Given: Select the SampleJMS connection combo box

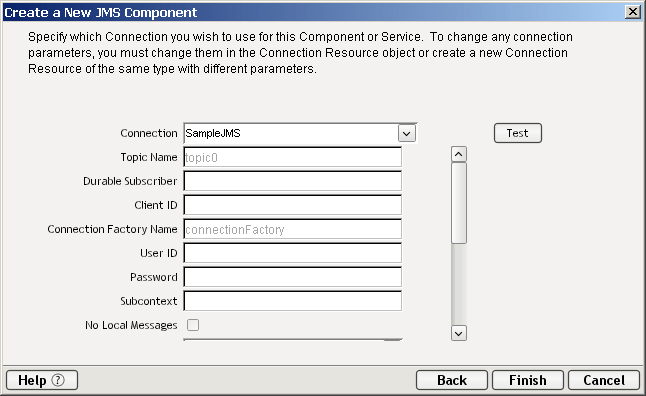Looking at the screenshot, I should [x=300, y=134].
